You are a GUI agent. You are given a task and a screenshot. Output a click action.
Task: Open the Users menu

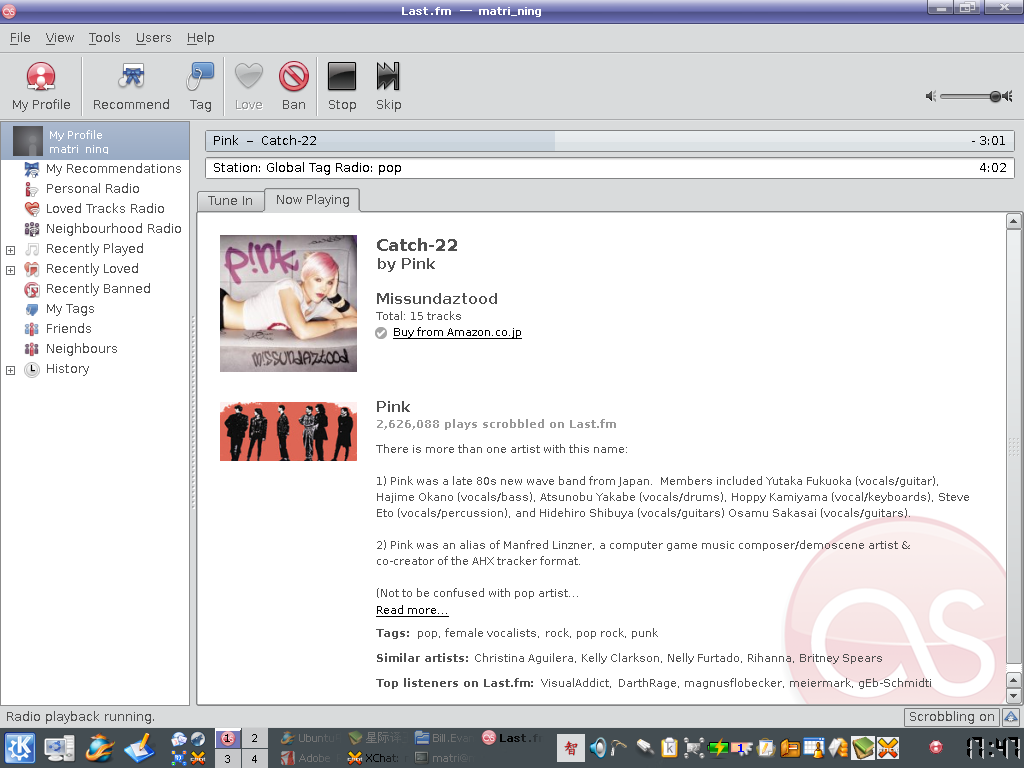pos(153,38)
